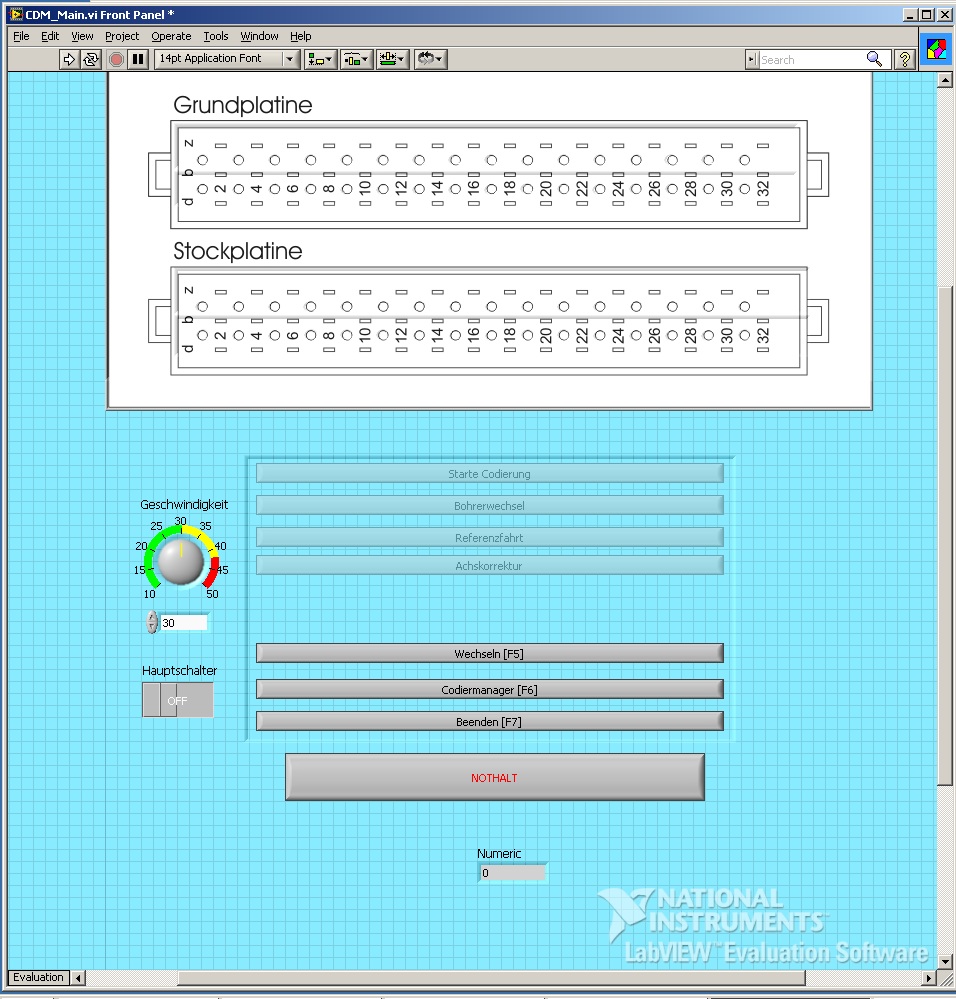Open the File menu
956x999 pixels.
[x=21, y=36]
